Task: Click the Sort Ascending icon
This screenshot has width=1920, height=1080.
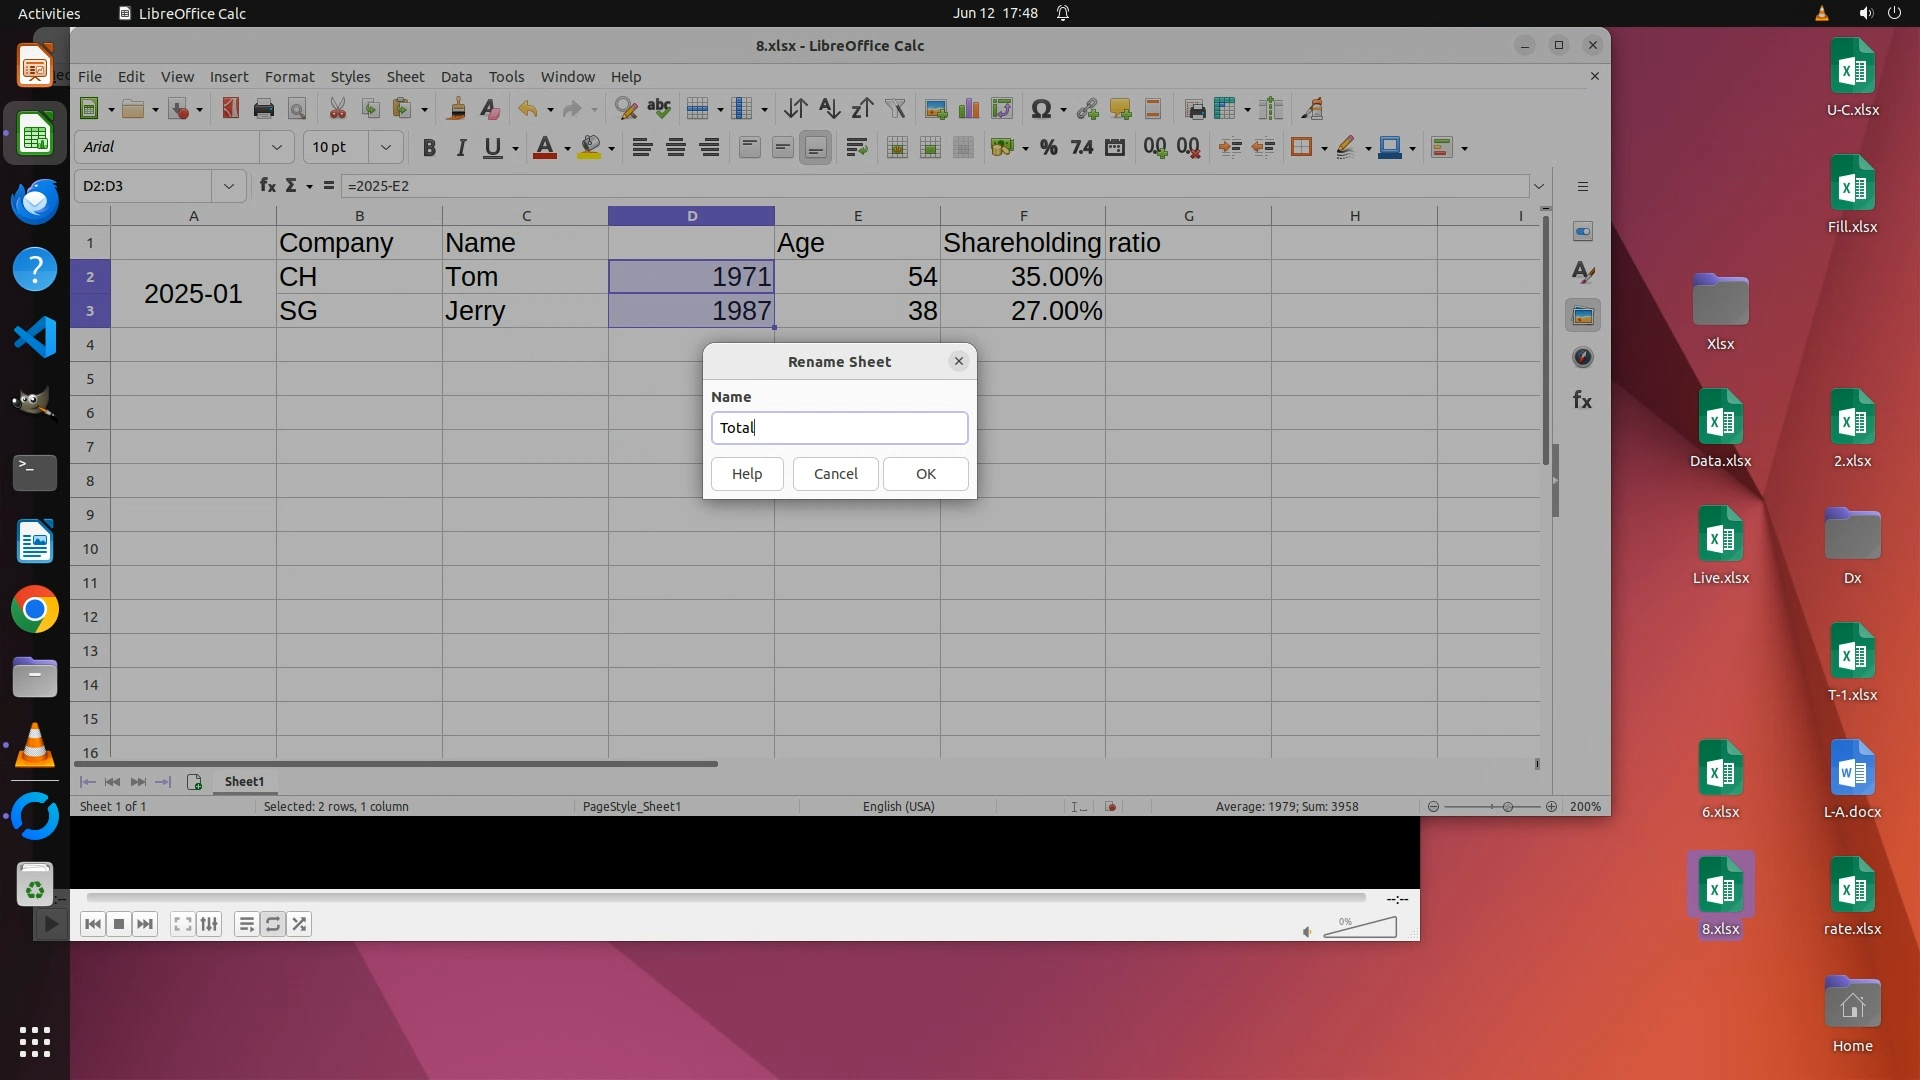Action: [x=829, y=109]
